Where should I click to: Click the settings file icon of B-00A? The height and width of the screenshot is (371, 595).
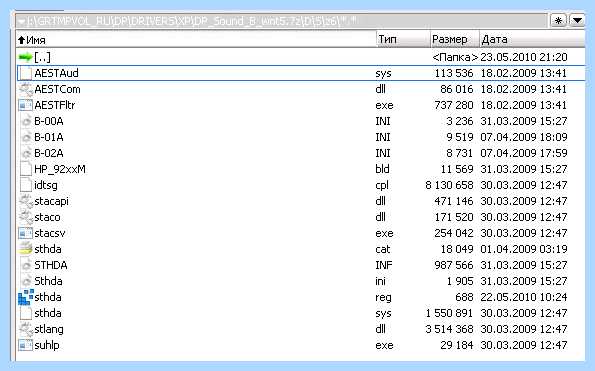coord(26,121)
